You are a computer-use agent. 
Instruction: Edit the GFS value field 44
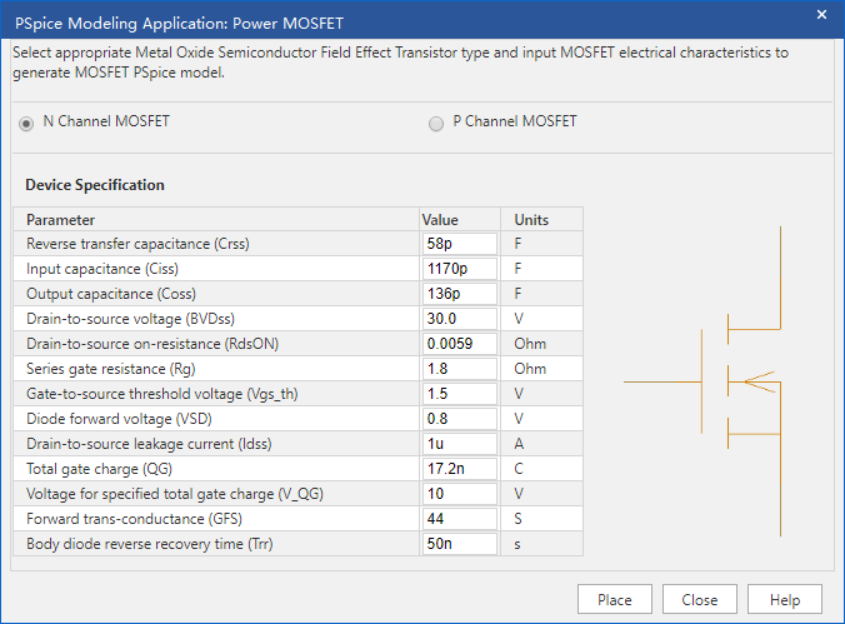coord(460,518)
